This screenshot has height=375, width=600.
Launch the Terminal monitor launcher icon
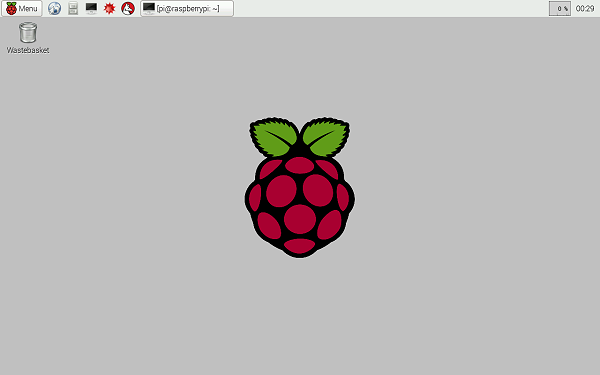(91, 8)
